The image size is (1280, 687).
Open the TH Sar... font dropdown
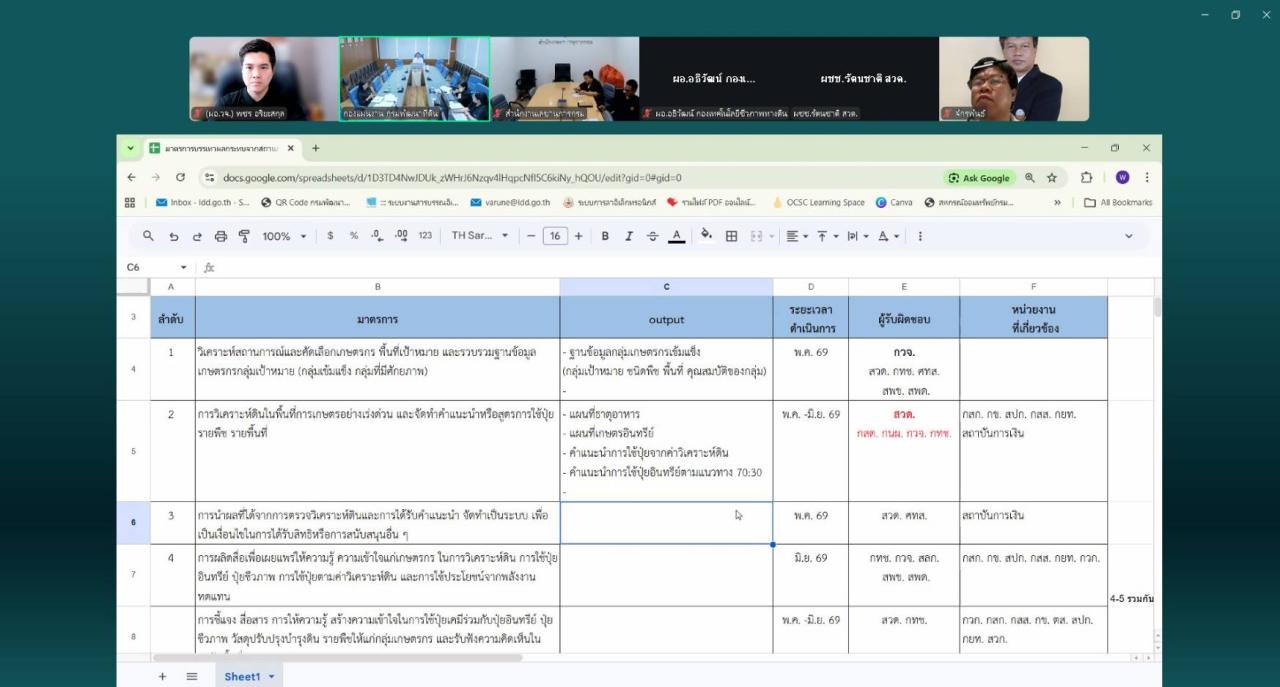[480, 236]
